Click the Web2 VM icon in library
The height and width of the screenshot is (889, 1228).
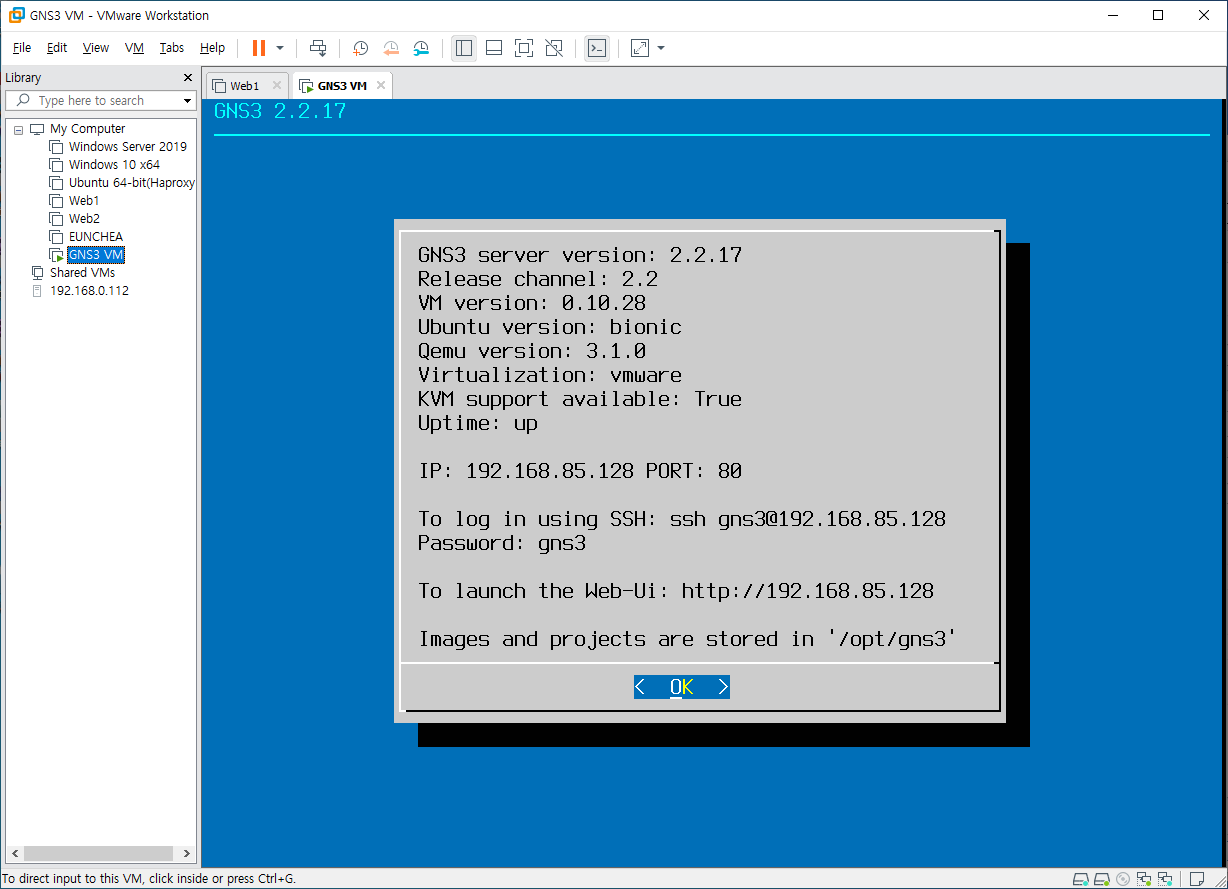coord(56,219)
